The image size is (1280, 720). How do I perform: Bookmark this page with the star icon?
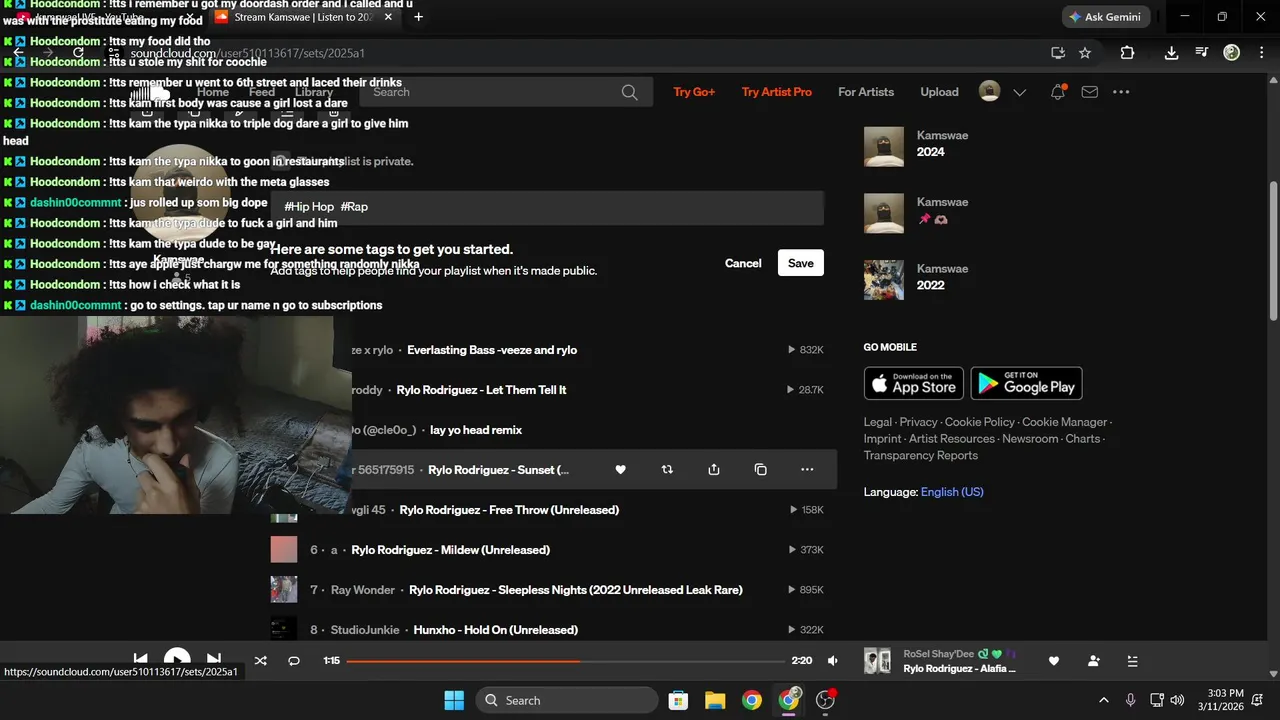coord(1085,53)
